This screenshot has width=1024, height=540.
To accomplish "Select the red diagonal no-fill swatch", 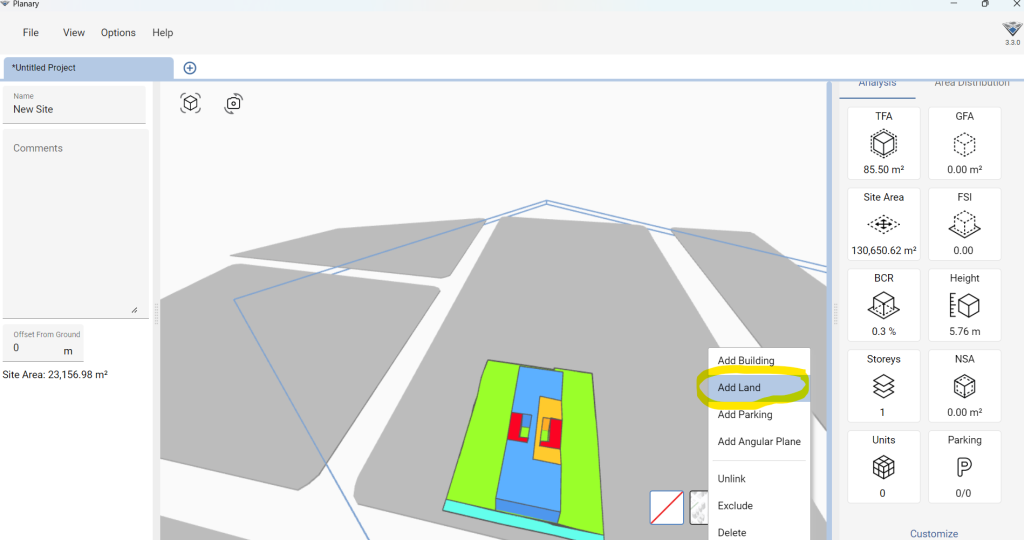I will tap(667, 507).
